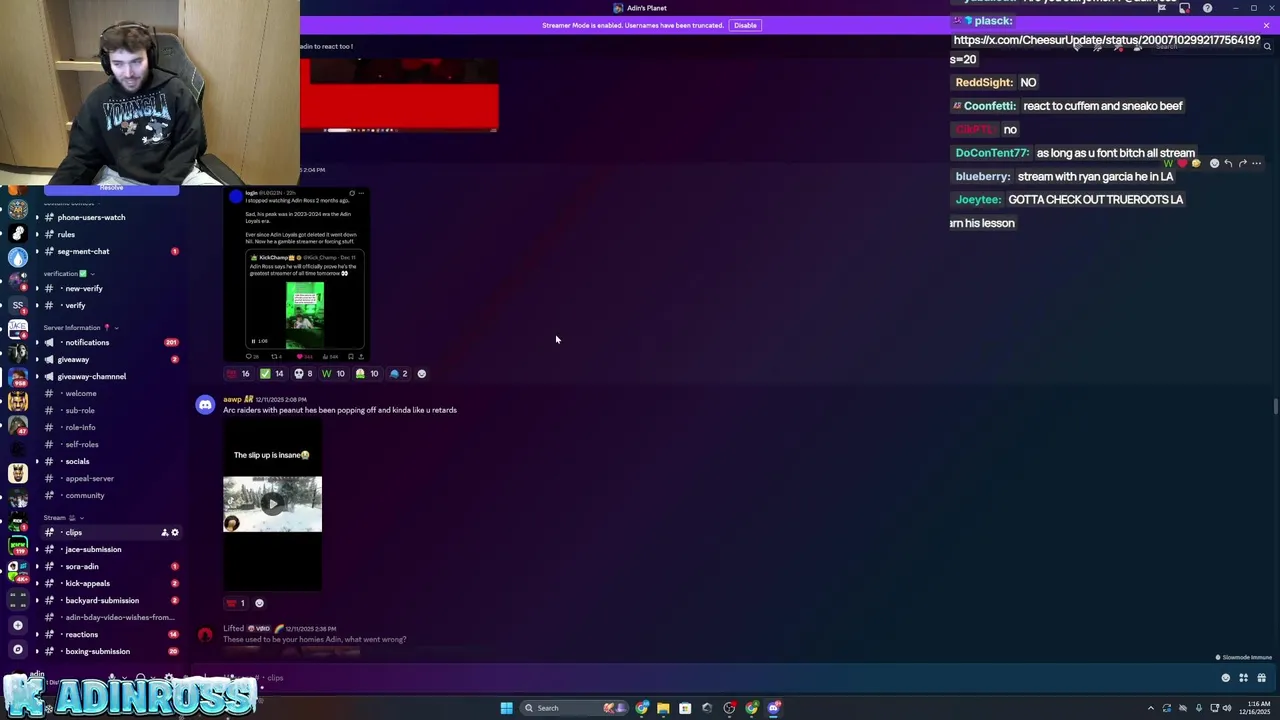Toggle the first reaction showing 16
This screenshot has height=720, width=1280.
[x=238, y=374]
